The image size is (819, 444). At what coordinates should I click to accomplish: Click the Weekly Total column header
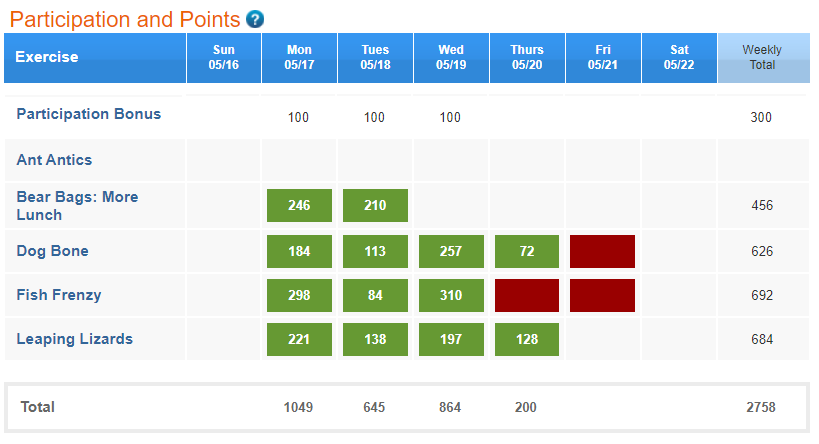pyautogui.click(x=762, y=58)
